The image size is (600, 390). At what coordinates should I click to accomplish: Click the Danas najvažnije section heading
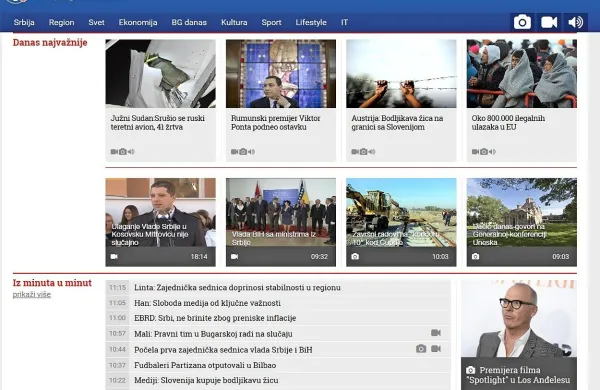(x=50, y=42)
